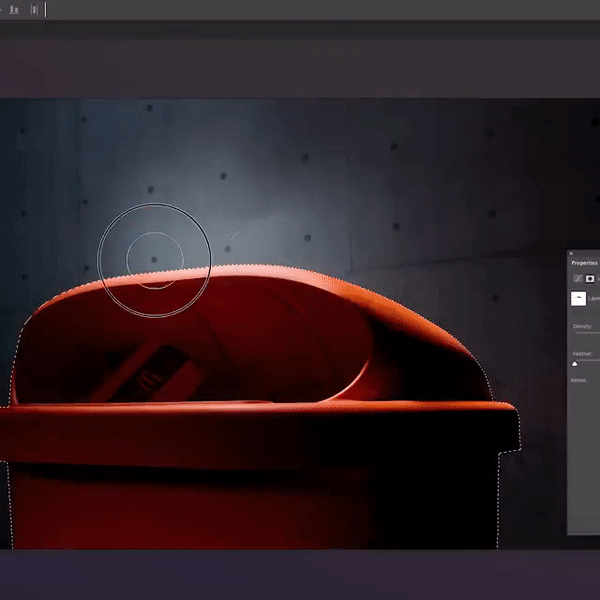The image size is (600, 600).
Task: Select the Properties panel tab
Action: tap(584, 263)
